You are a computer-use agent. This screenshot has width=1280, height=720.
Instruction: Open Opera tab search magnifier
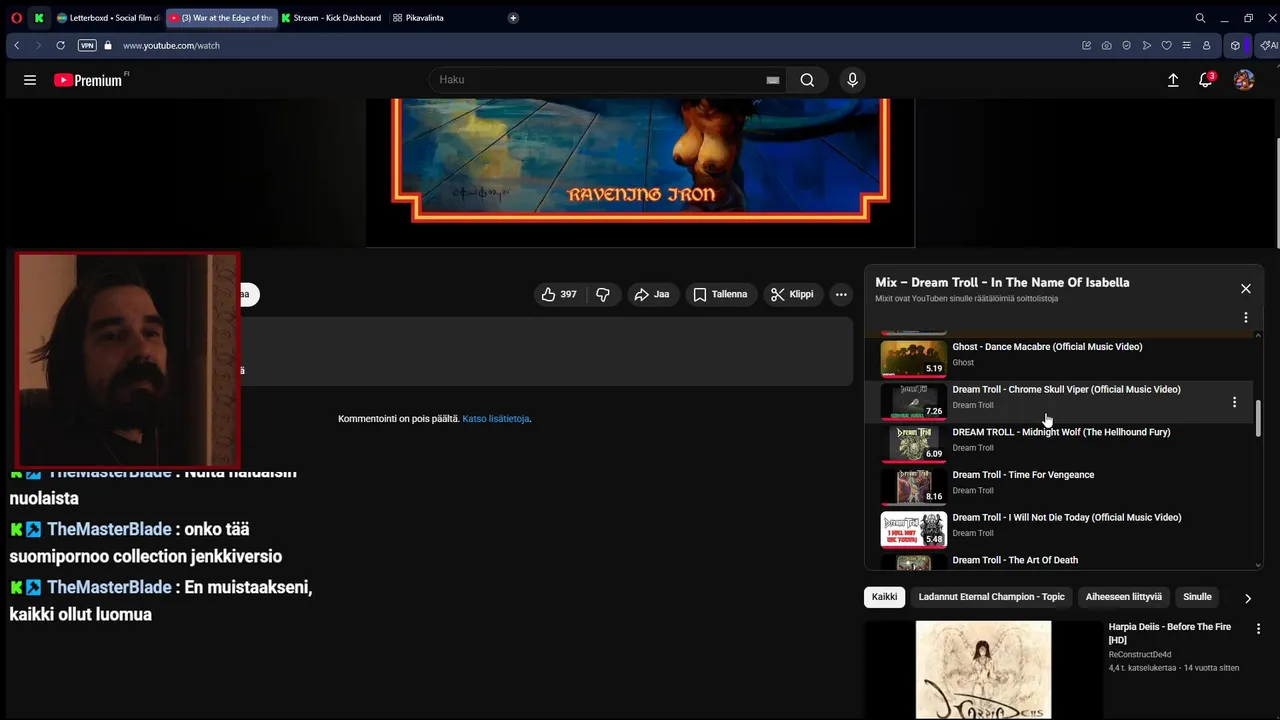[x=1200, y=18]
